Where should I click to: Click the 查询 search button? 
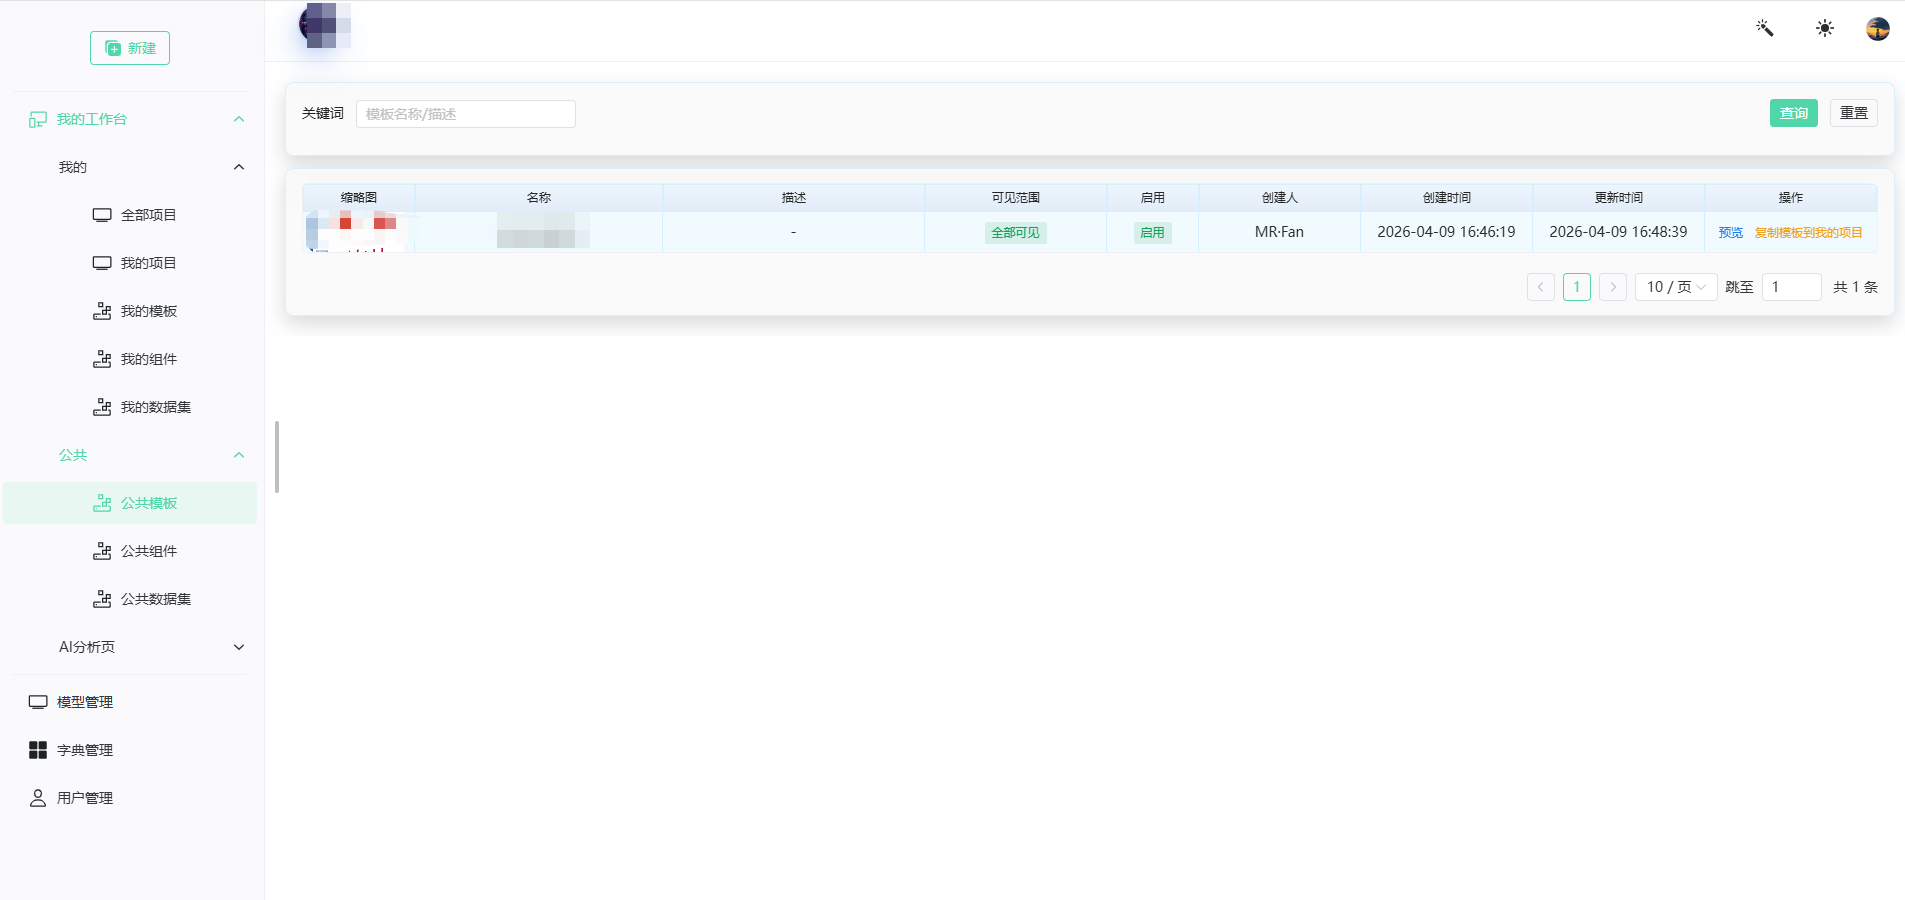click(x=1794, y=113)
